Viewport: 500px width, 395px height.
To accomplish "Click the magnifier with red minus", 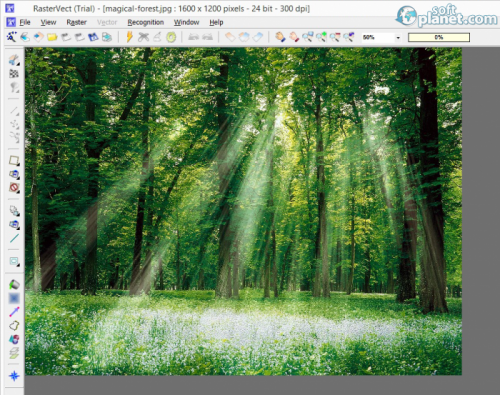I will click(x=335, y=37).
